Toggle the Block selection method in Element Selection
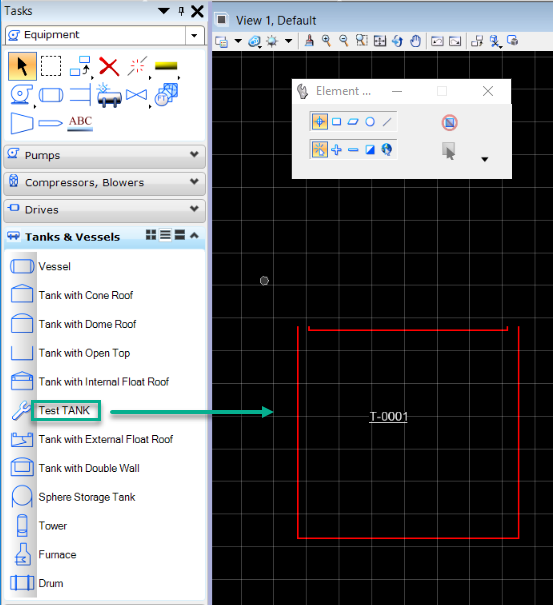Screen dimensions: 553x605 pos(337,122)
